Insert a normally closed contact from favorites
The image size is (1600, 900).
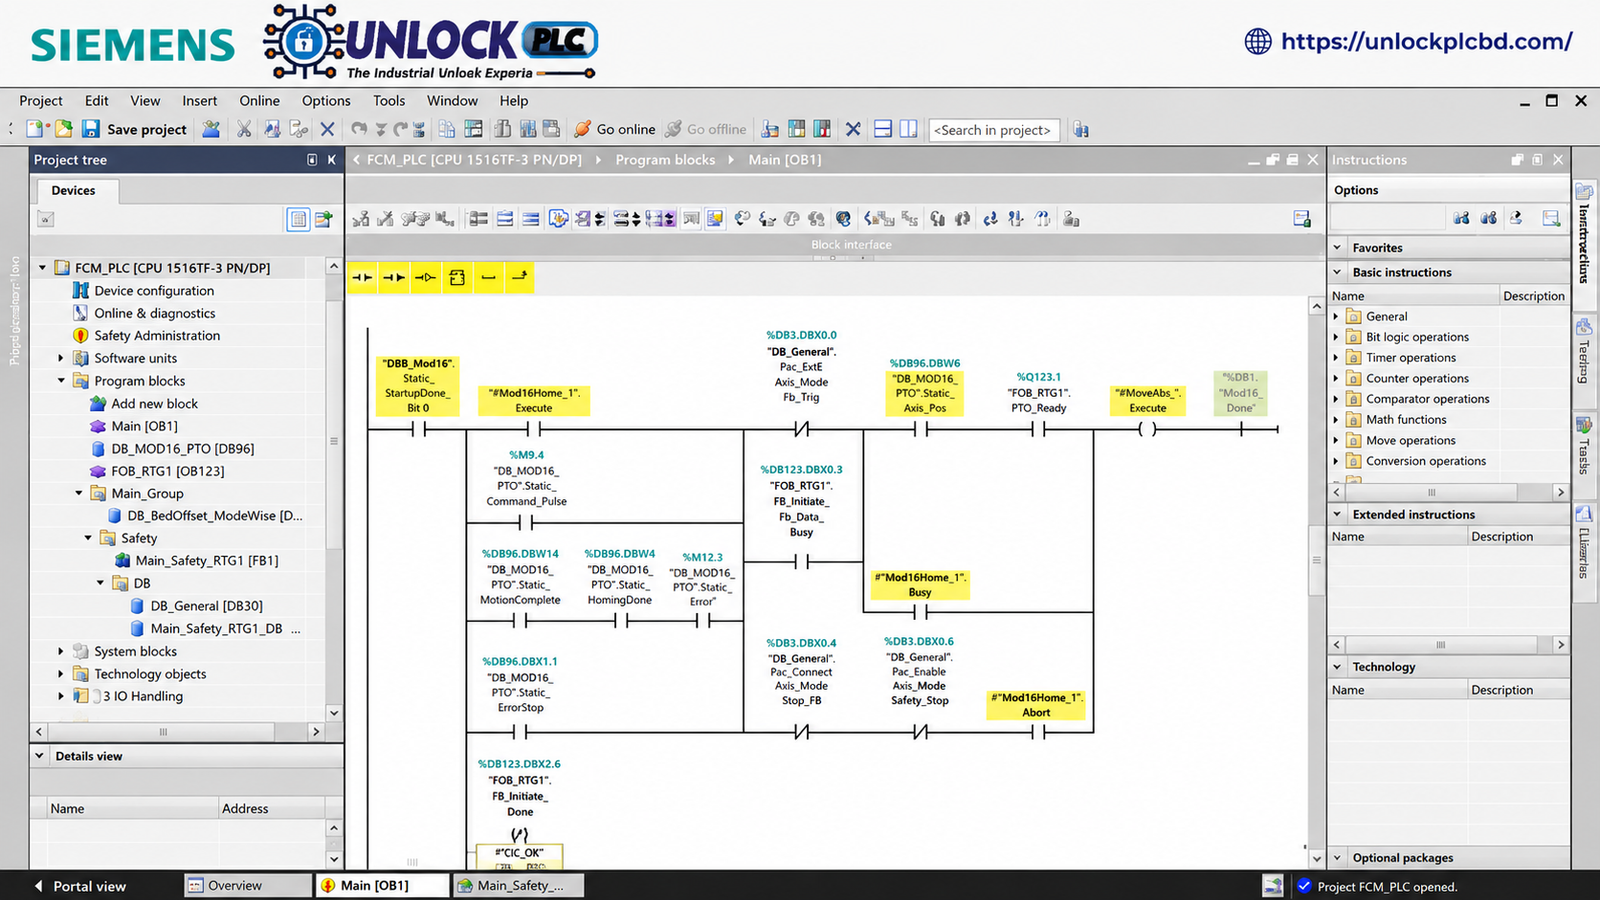click(x=394, y=277)
